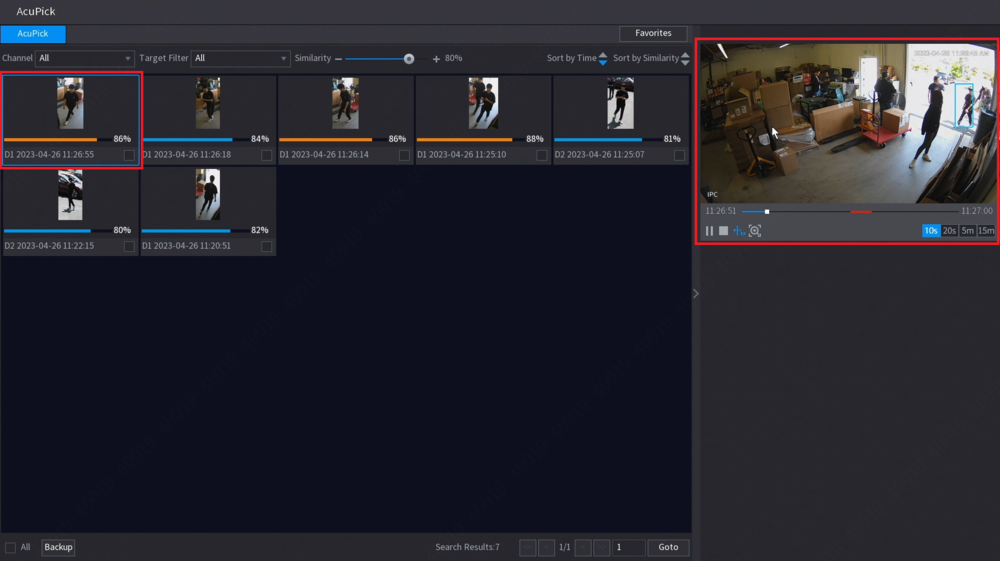Image resolution: width=1000 pixels, height=561 pixels.
Task: Collapse the preview panel with the chevron
Action: [696, 293]
